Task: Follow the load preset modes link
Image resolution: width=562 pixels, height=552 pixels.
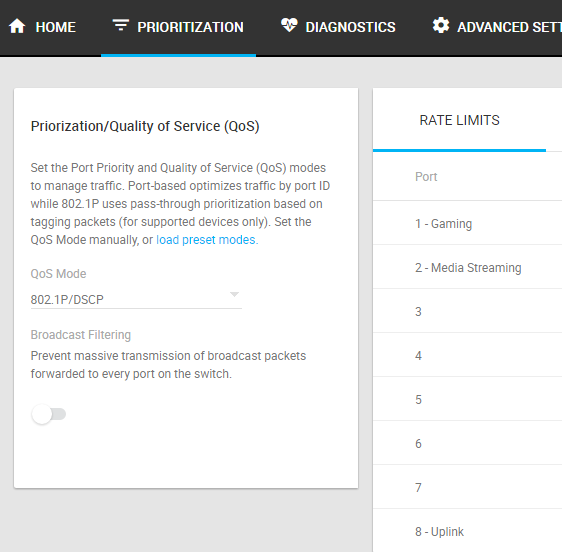Action: tap(207, 240)
